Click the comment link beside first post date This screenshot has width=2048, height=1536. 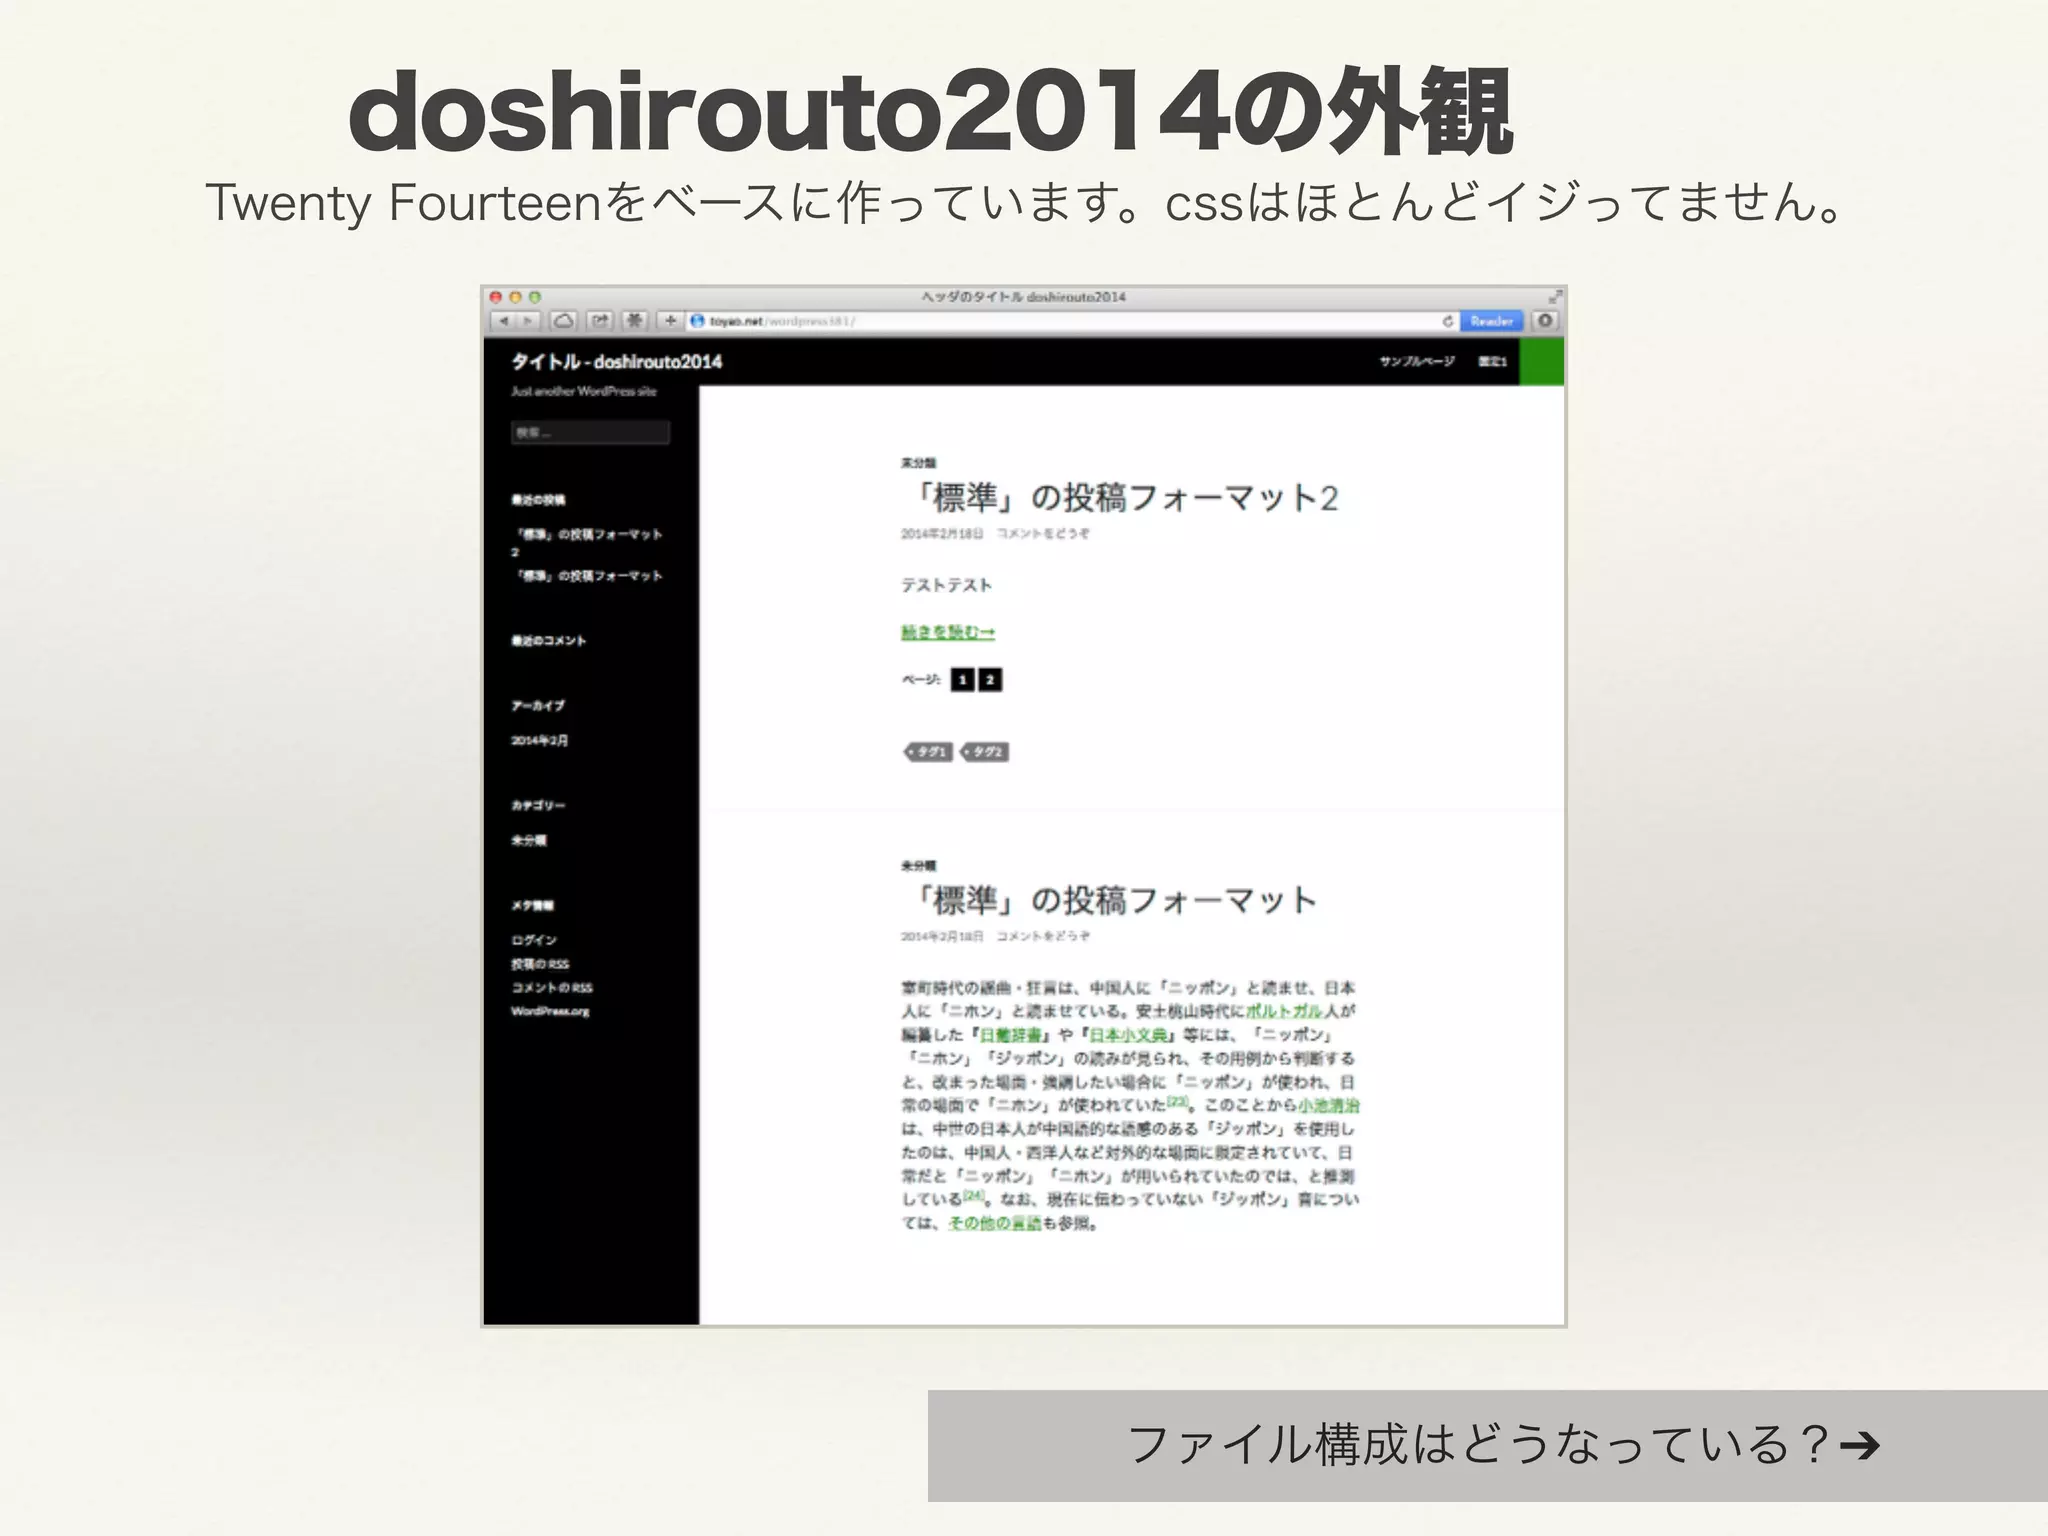(x=1043, y=534)
